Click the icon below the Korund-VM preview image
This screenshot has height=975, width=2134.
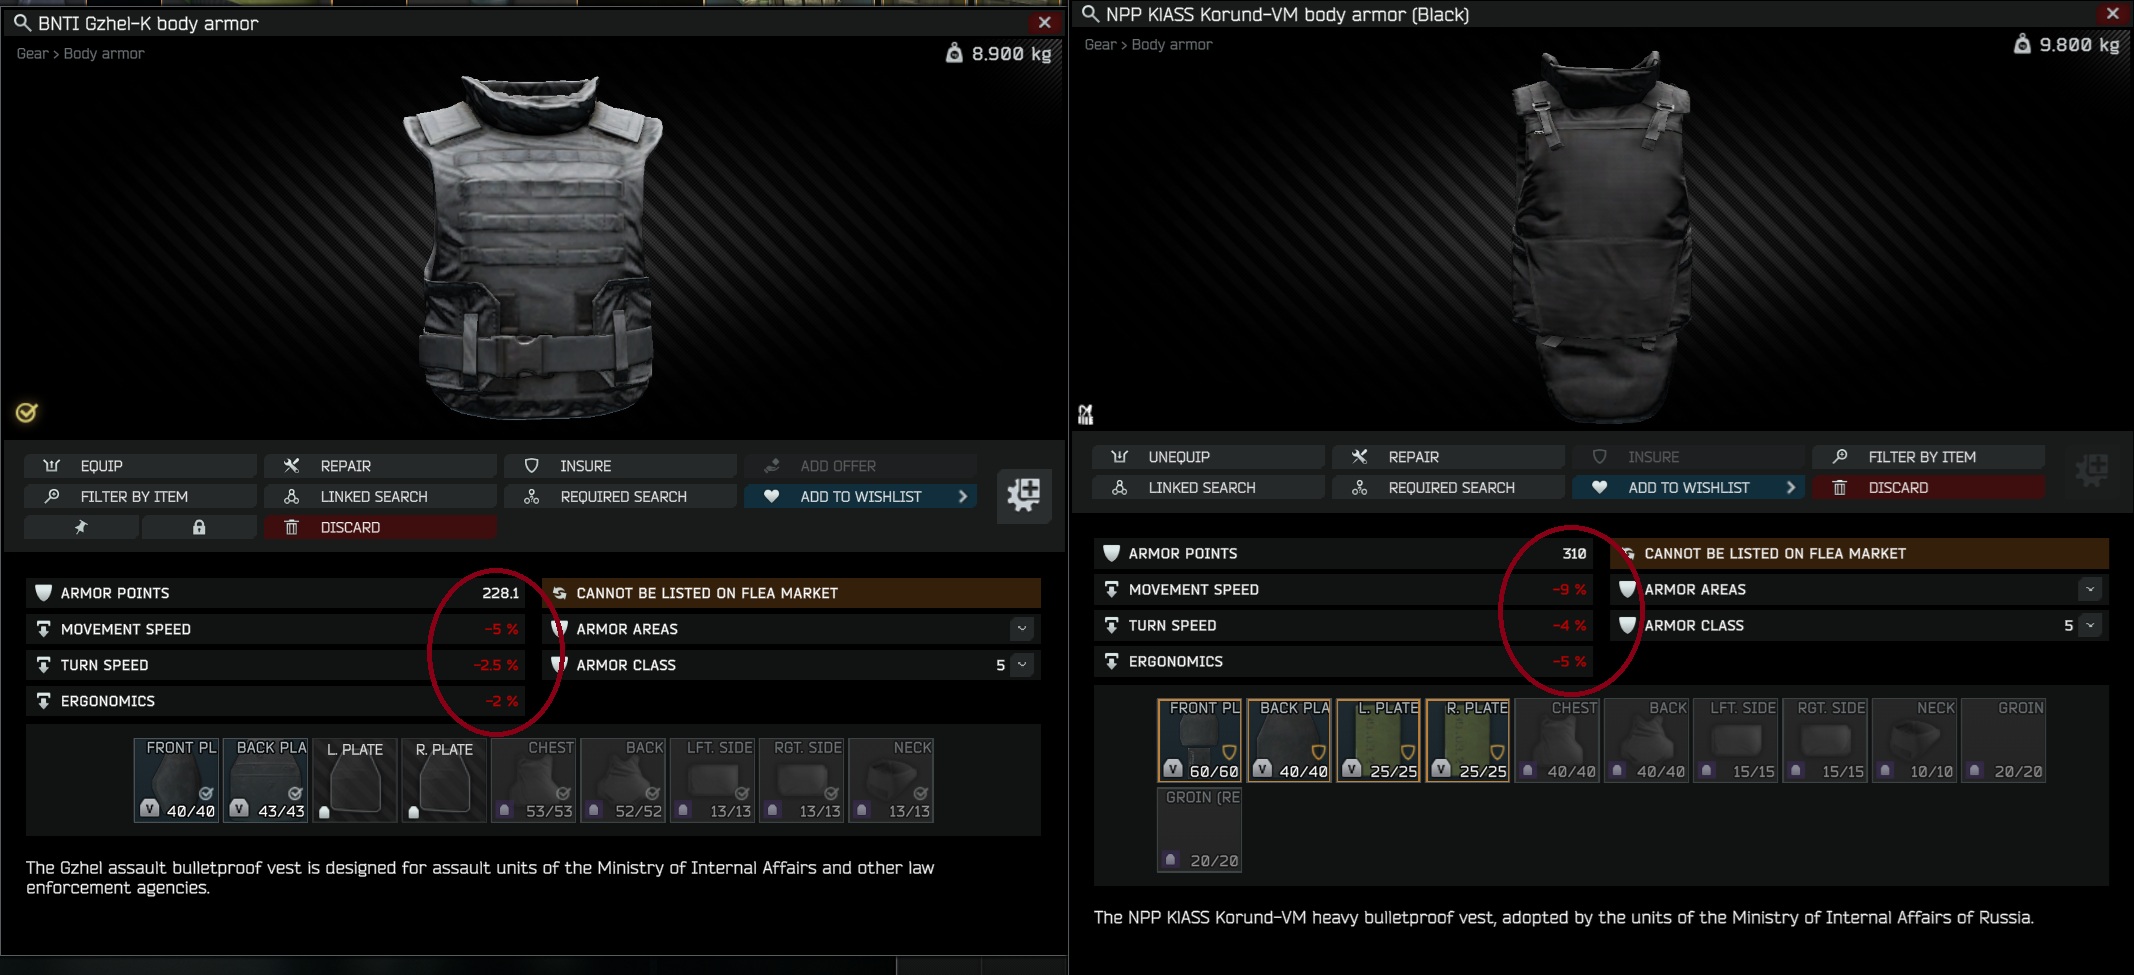tap(1085, 414)
